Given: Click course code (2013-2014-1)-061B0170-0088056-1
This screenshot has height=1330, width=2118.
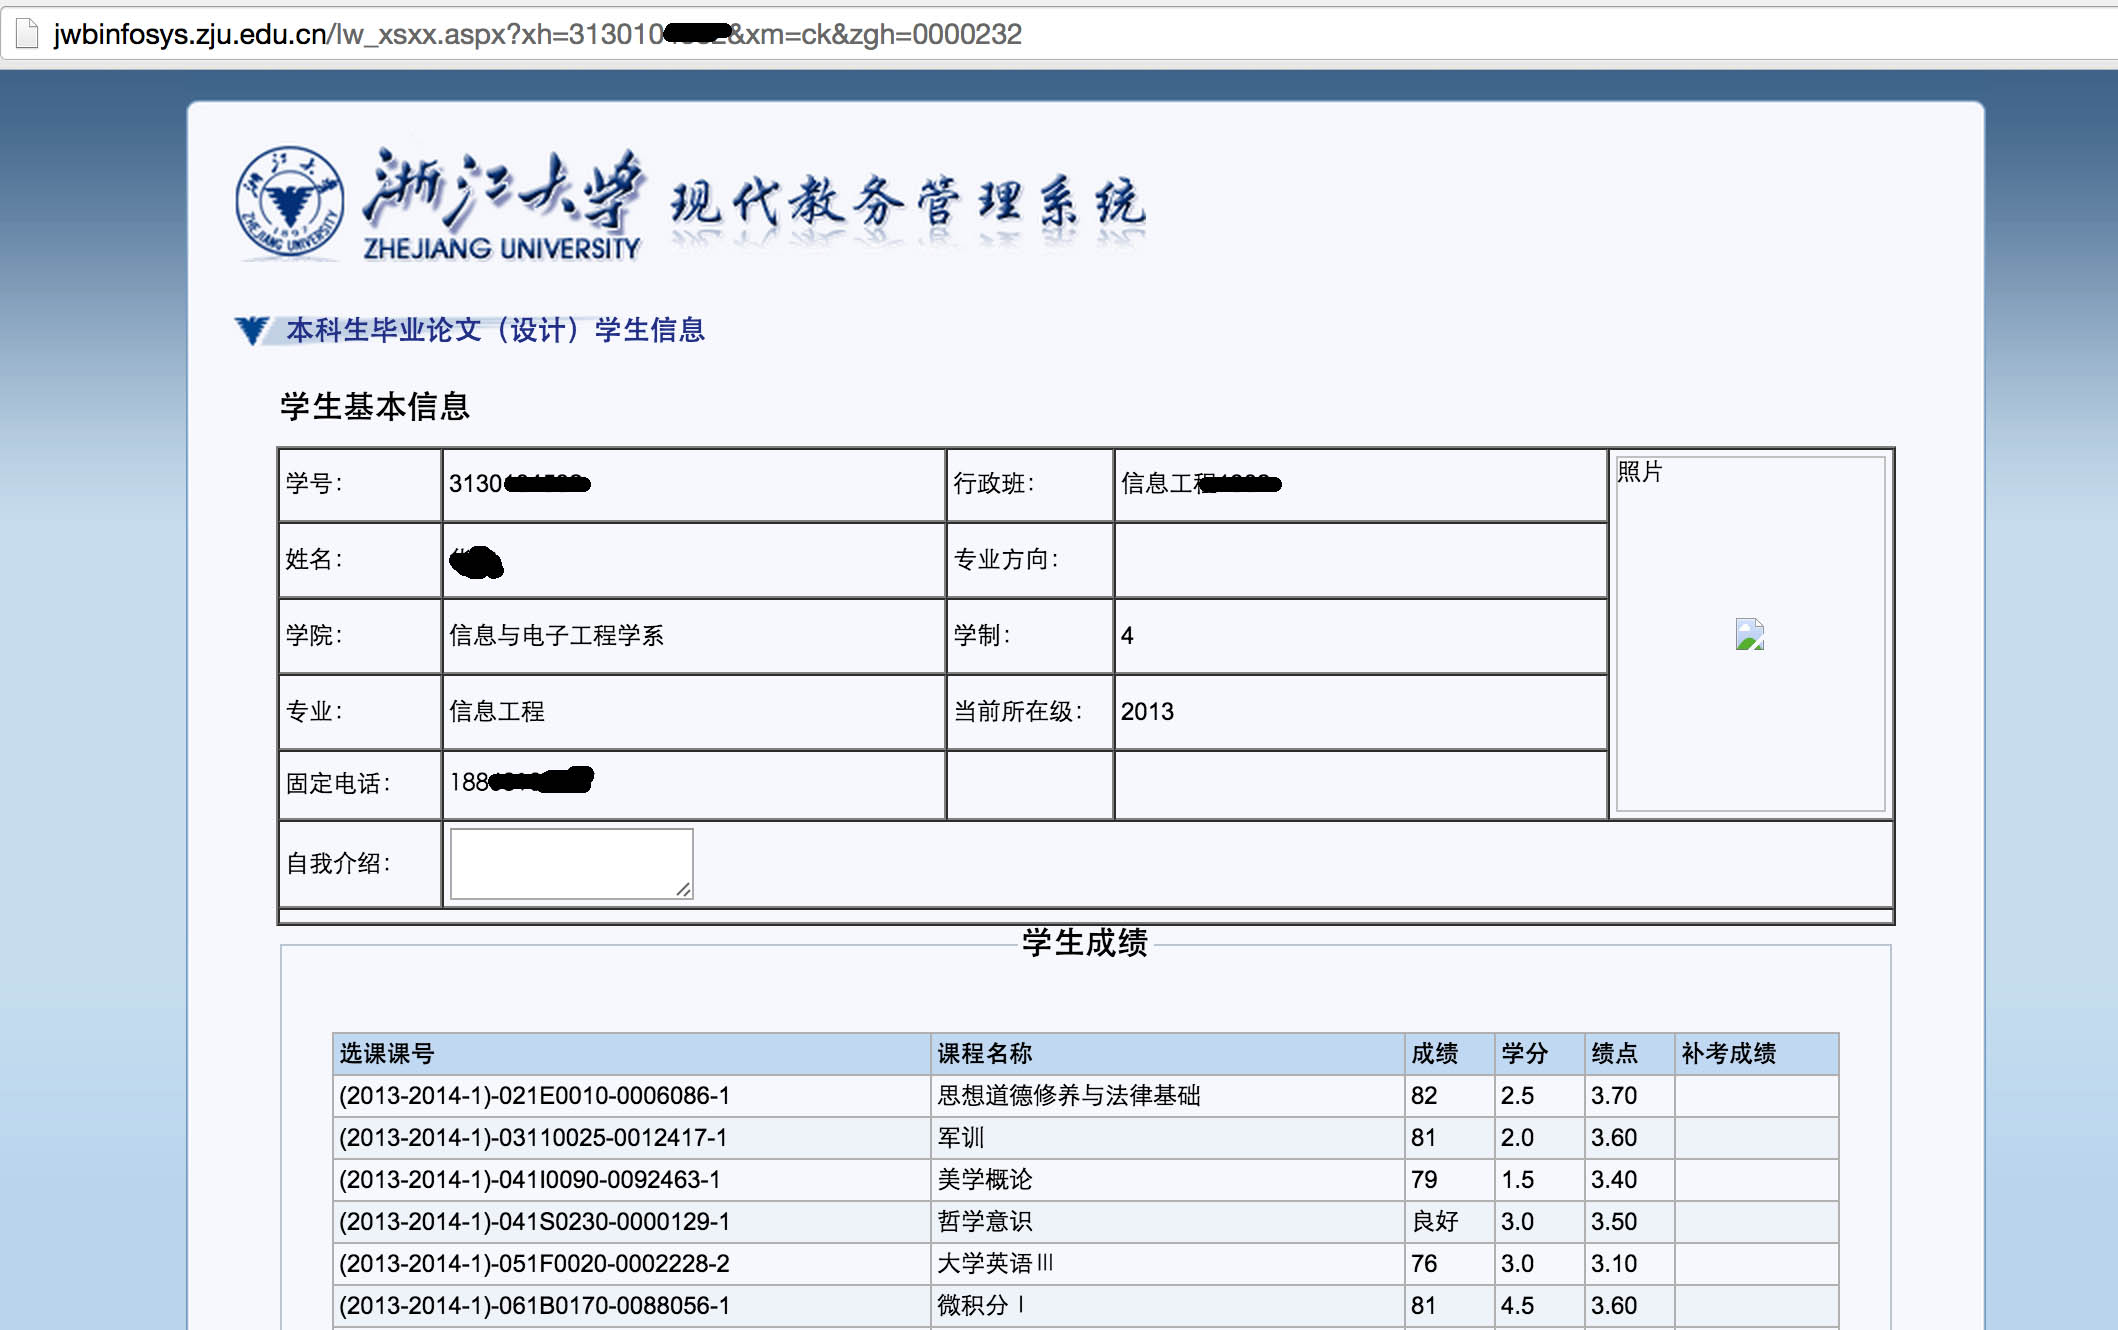Looking at the screenshot, I should click(534, 1306).
